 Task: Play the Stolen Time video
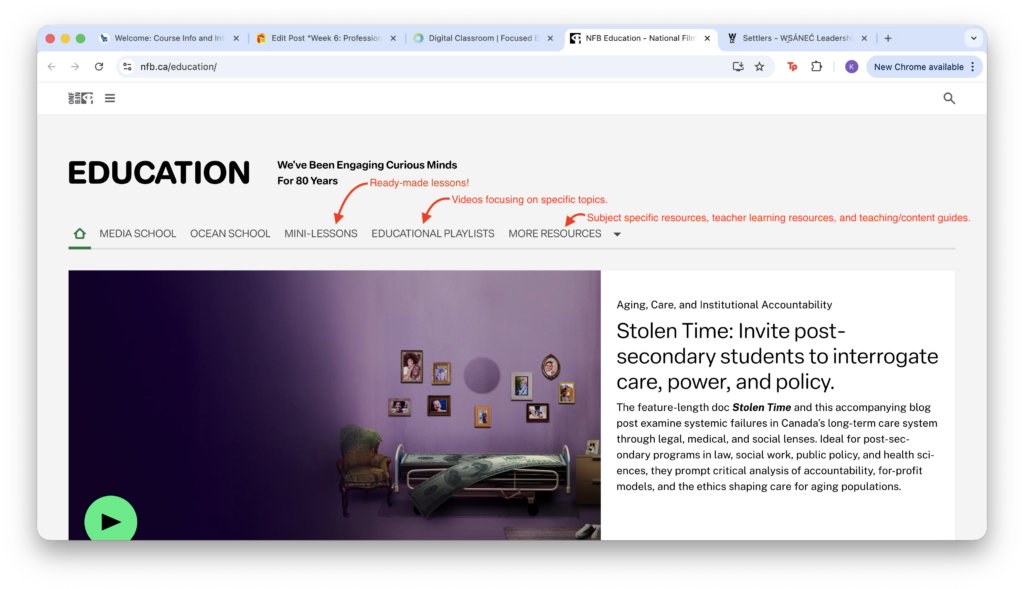pos(111,520)
